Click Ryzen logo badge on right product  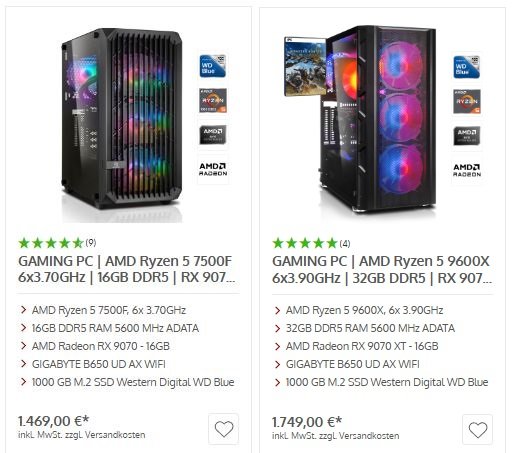(467, 101)
